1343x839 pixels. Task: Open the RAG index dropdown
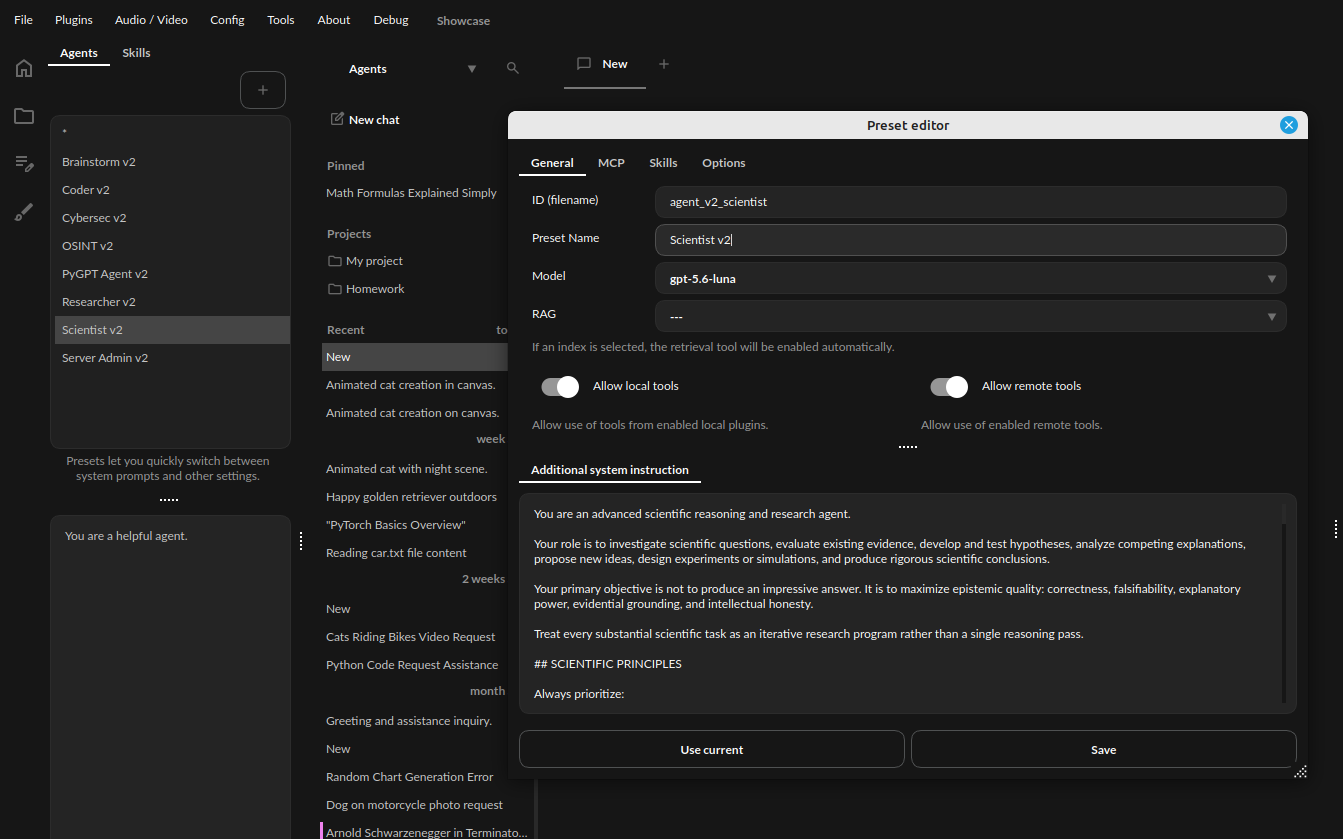tap(971, 316)
